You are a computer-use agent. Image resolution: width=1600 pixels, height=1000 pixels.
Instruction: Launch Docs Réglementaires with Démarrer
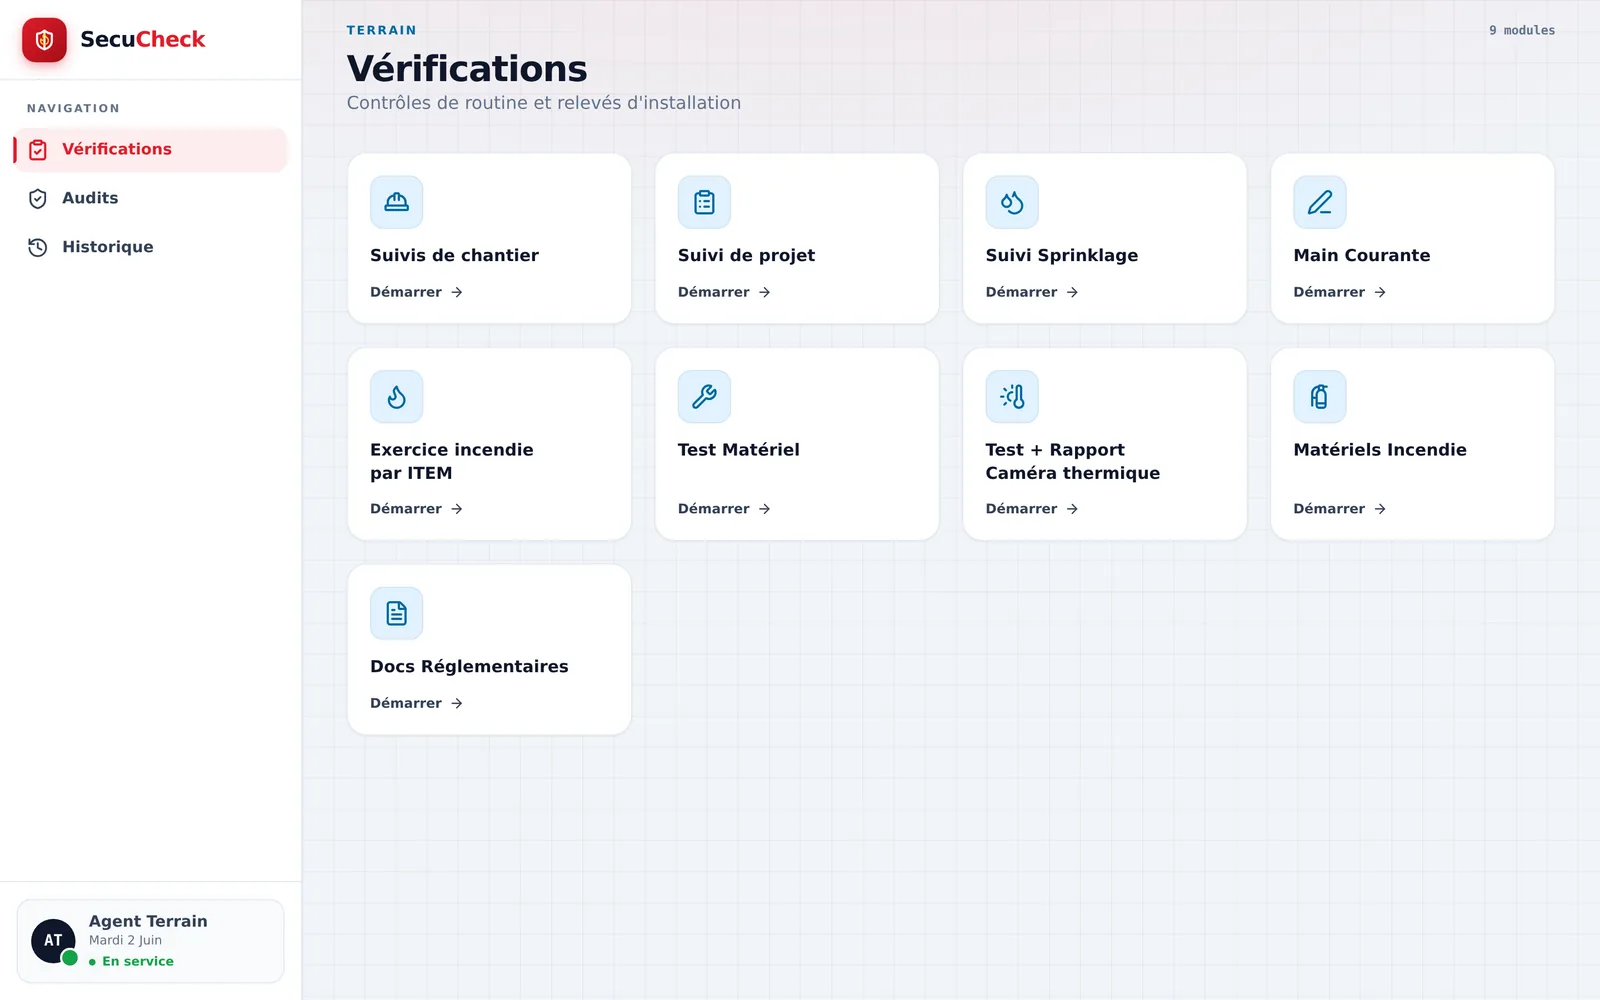tap(416, 703)
